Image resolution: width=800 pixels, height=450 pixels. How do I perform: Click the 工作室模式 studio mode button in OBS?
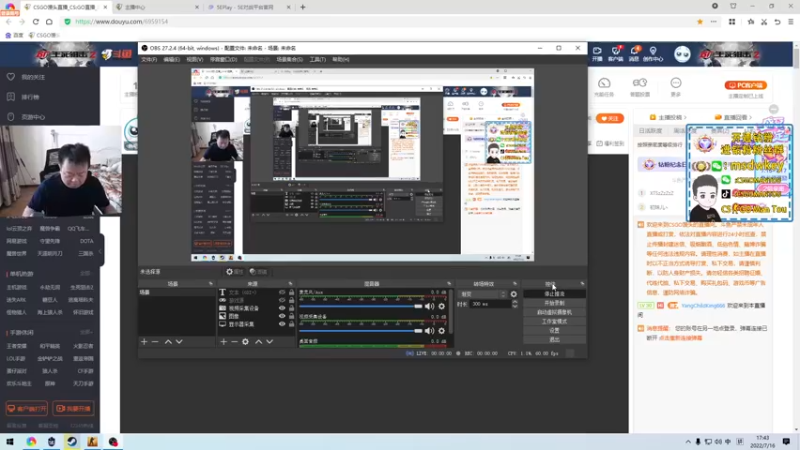pyautogui.click(x=555, y=321)
